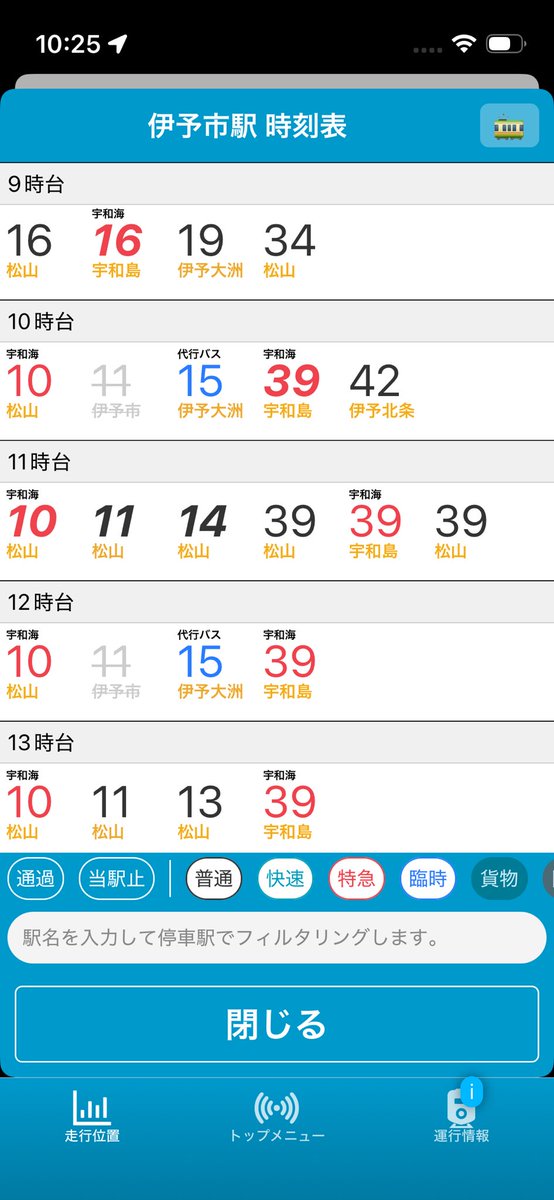The height and width of the screenshot is (1200, 554).
Task: Select 13:39 宇和海 to 宇和島
Action: [x=290, y=804]
